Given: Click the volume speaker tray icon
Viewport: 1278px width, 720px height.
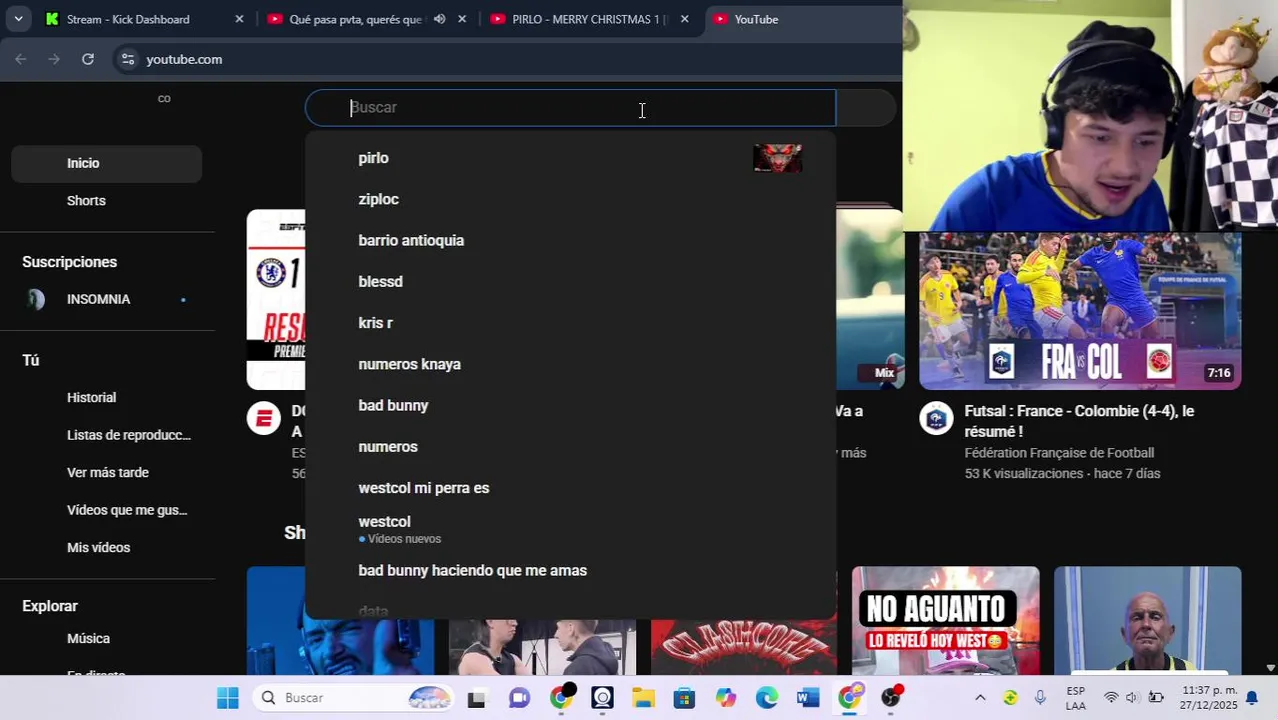Looking at the screenshot, I should (1132, 698).
